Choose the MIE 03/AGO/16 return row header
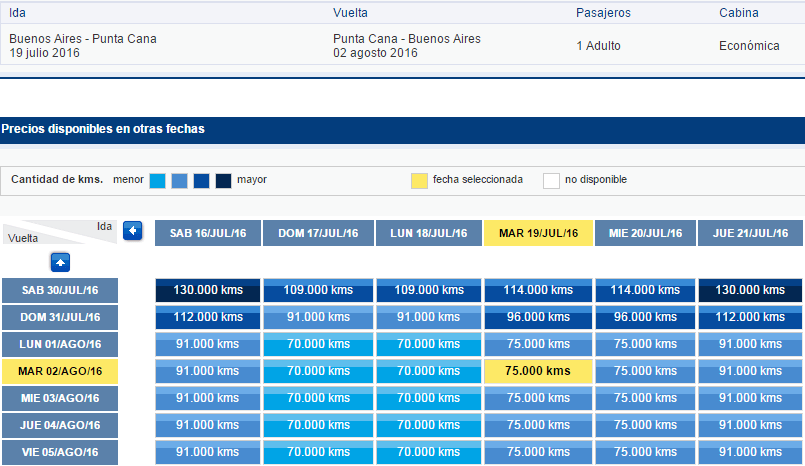The image size is (805, 466). [60, 398]
